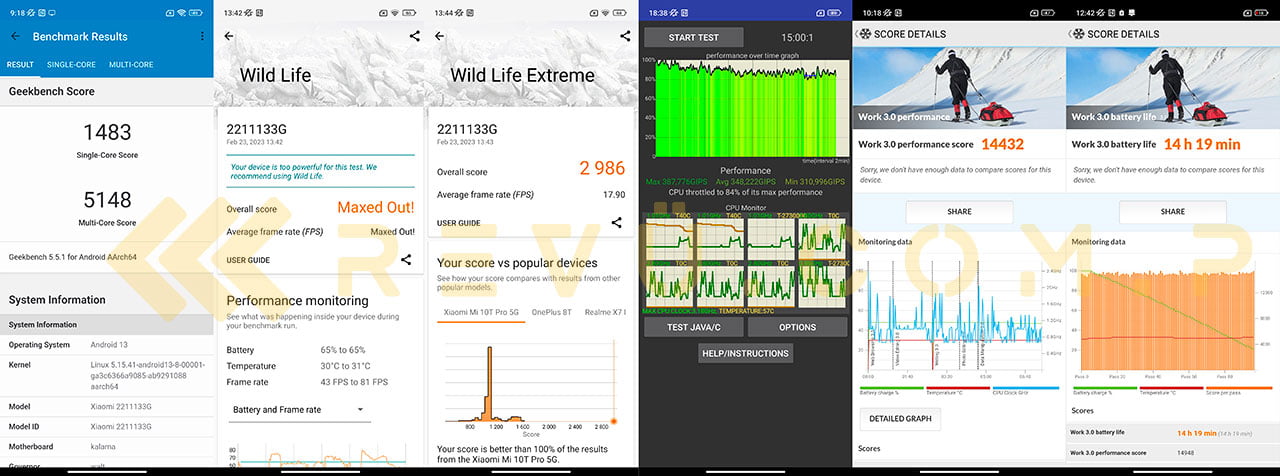Viewport: 1280px width, 476px height.
Task: Tap single-core score 1483
Action: 107,132
